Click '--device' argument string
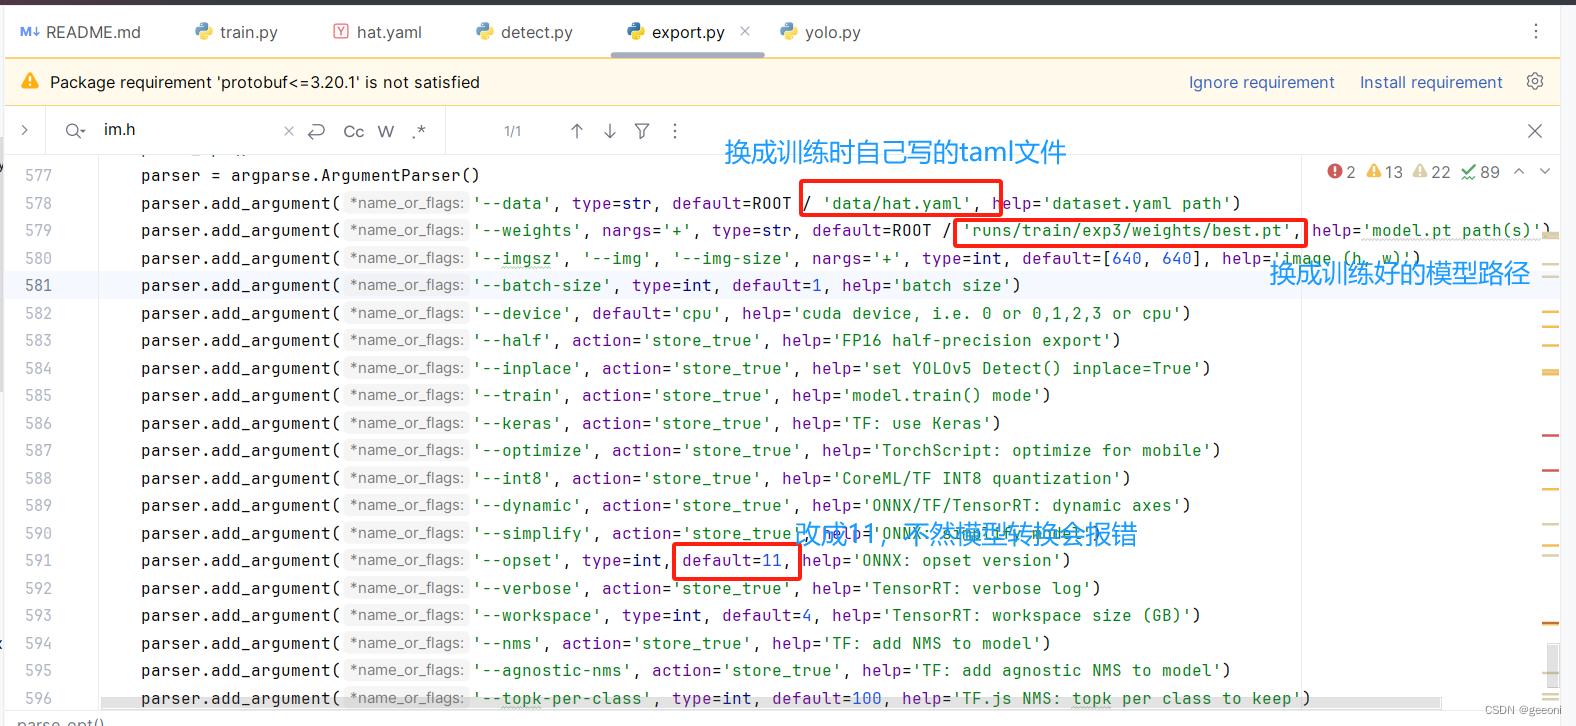The height and width of the screenshot is (726, 1576). click(521, 313)
